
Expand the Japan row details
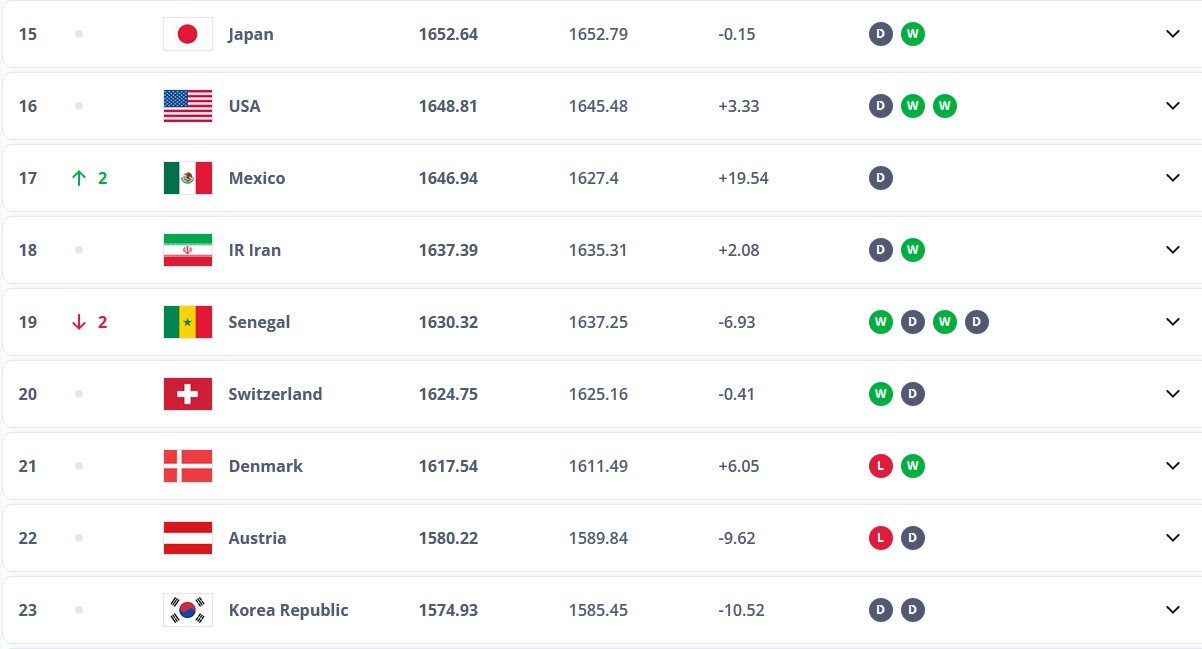1173,34
